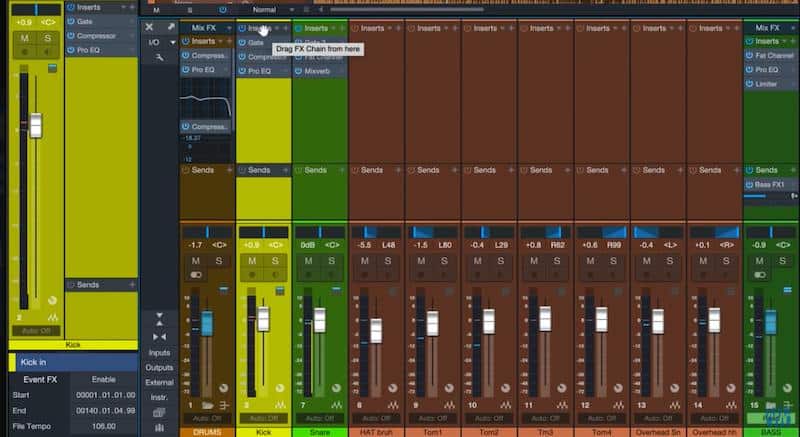This screenshot has height=437, width=800.
Task: Click the Snare channel volume fader
Action: (x=319, y=320)
